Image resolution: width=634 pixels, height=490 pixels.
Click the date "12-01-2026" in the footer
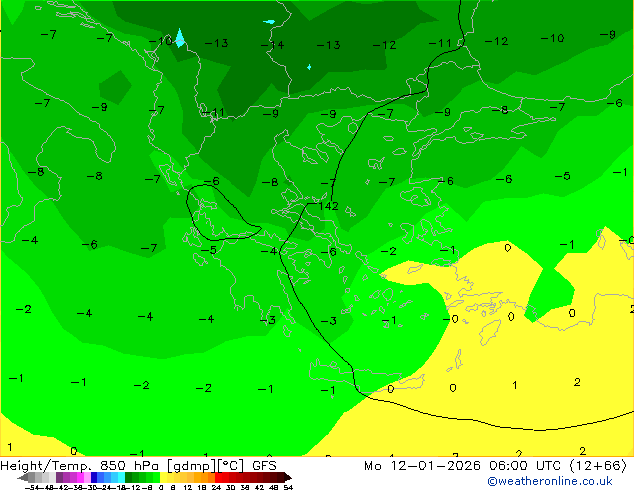436,466
